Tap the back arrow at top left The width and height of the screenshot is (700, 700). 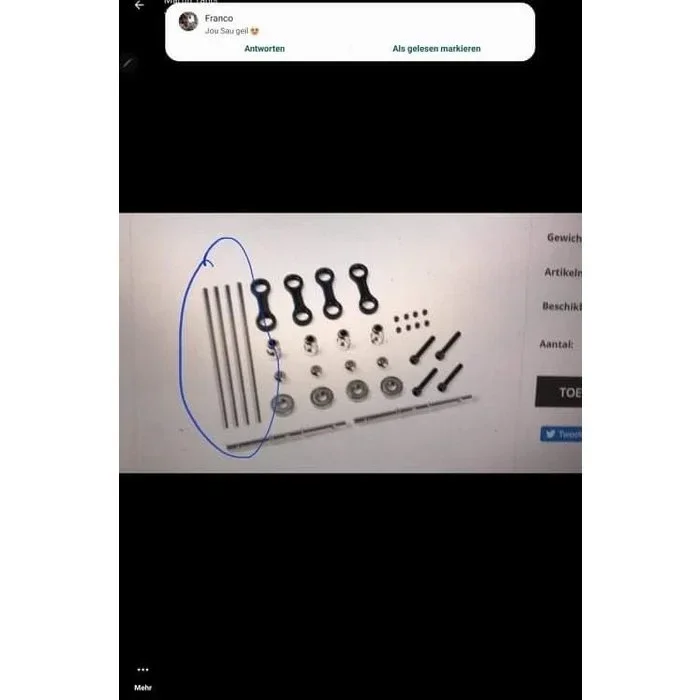pos(139,5)
